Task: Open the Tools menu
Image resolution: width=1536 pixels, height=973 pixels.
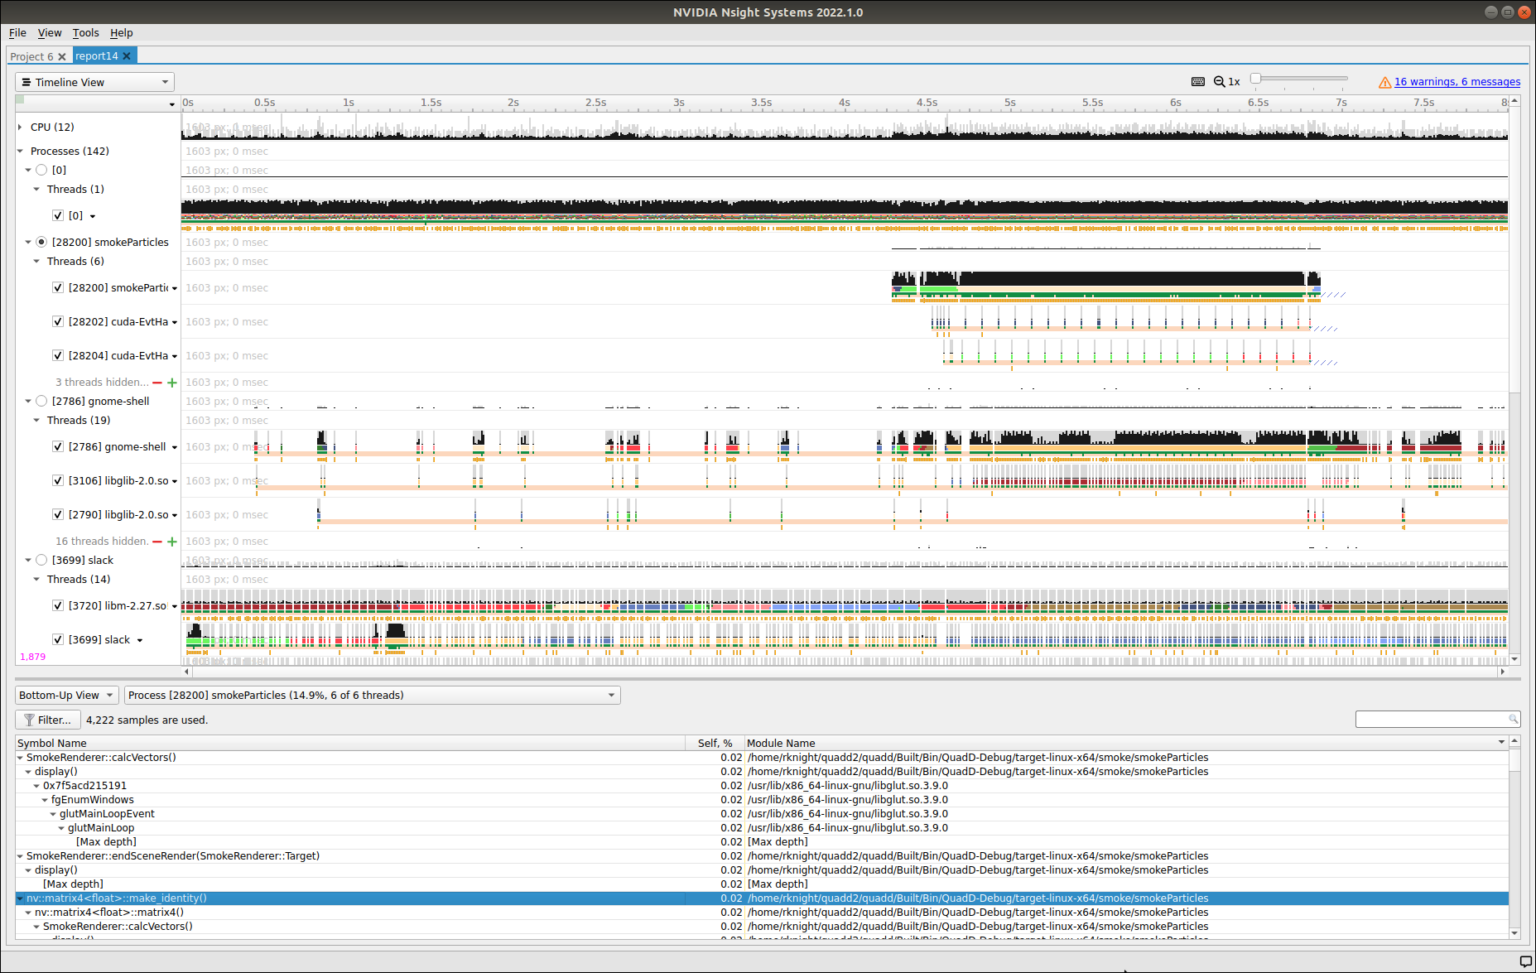Action: coord(85,32)
